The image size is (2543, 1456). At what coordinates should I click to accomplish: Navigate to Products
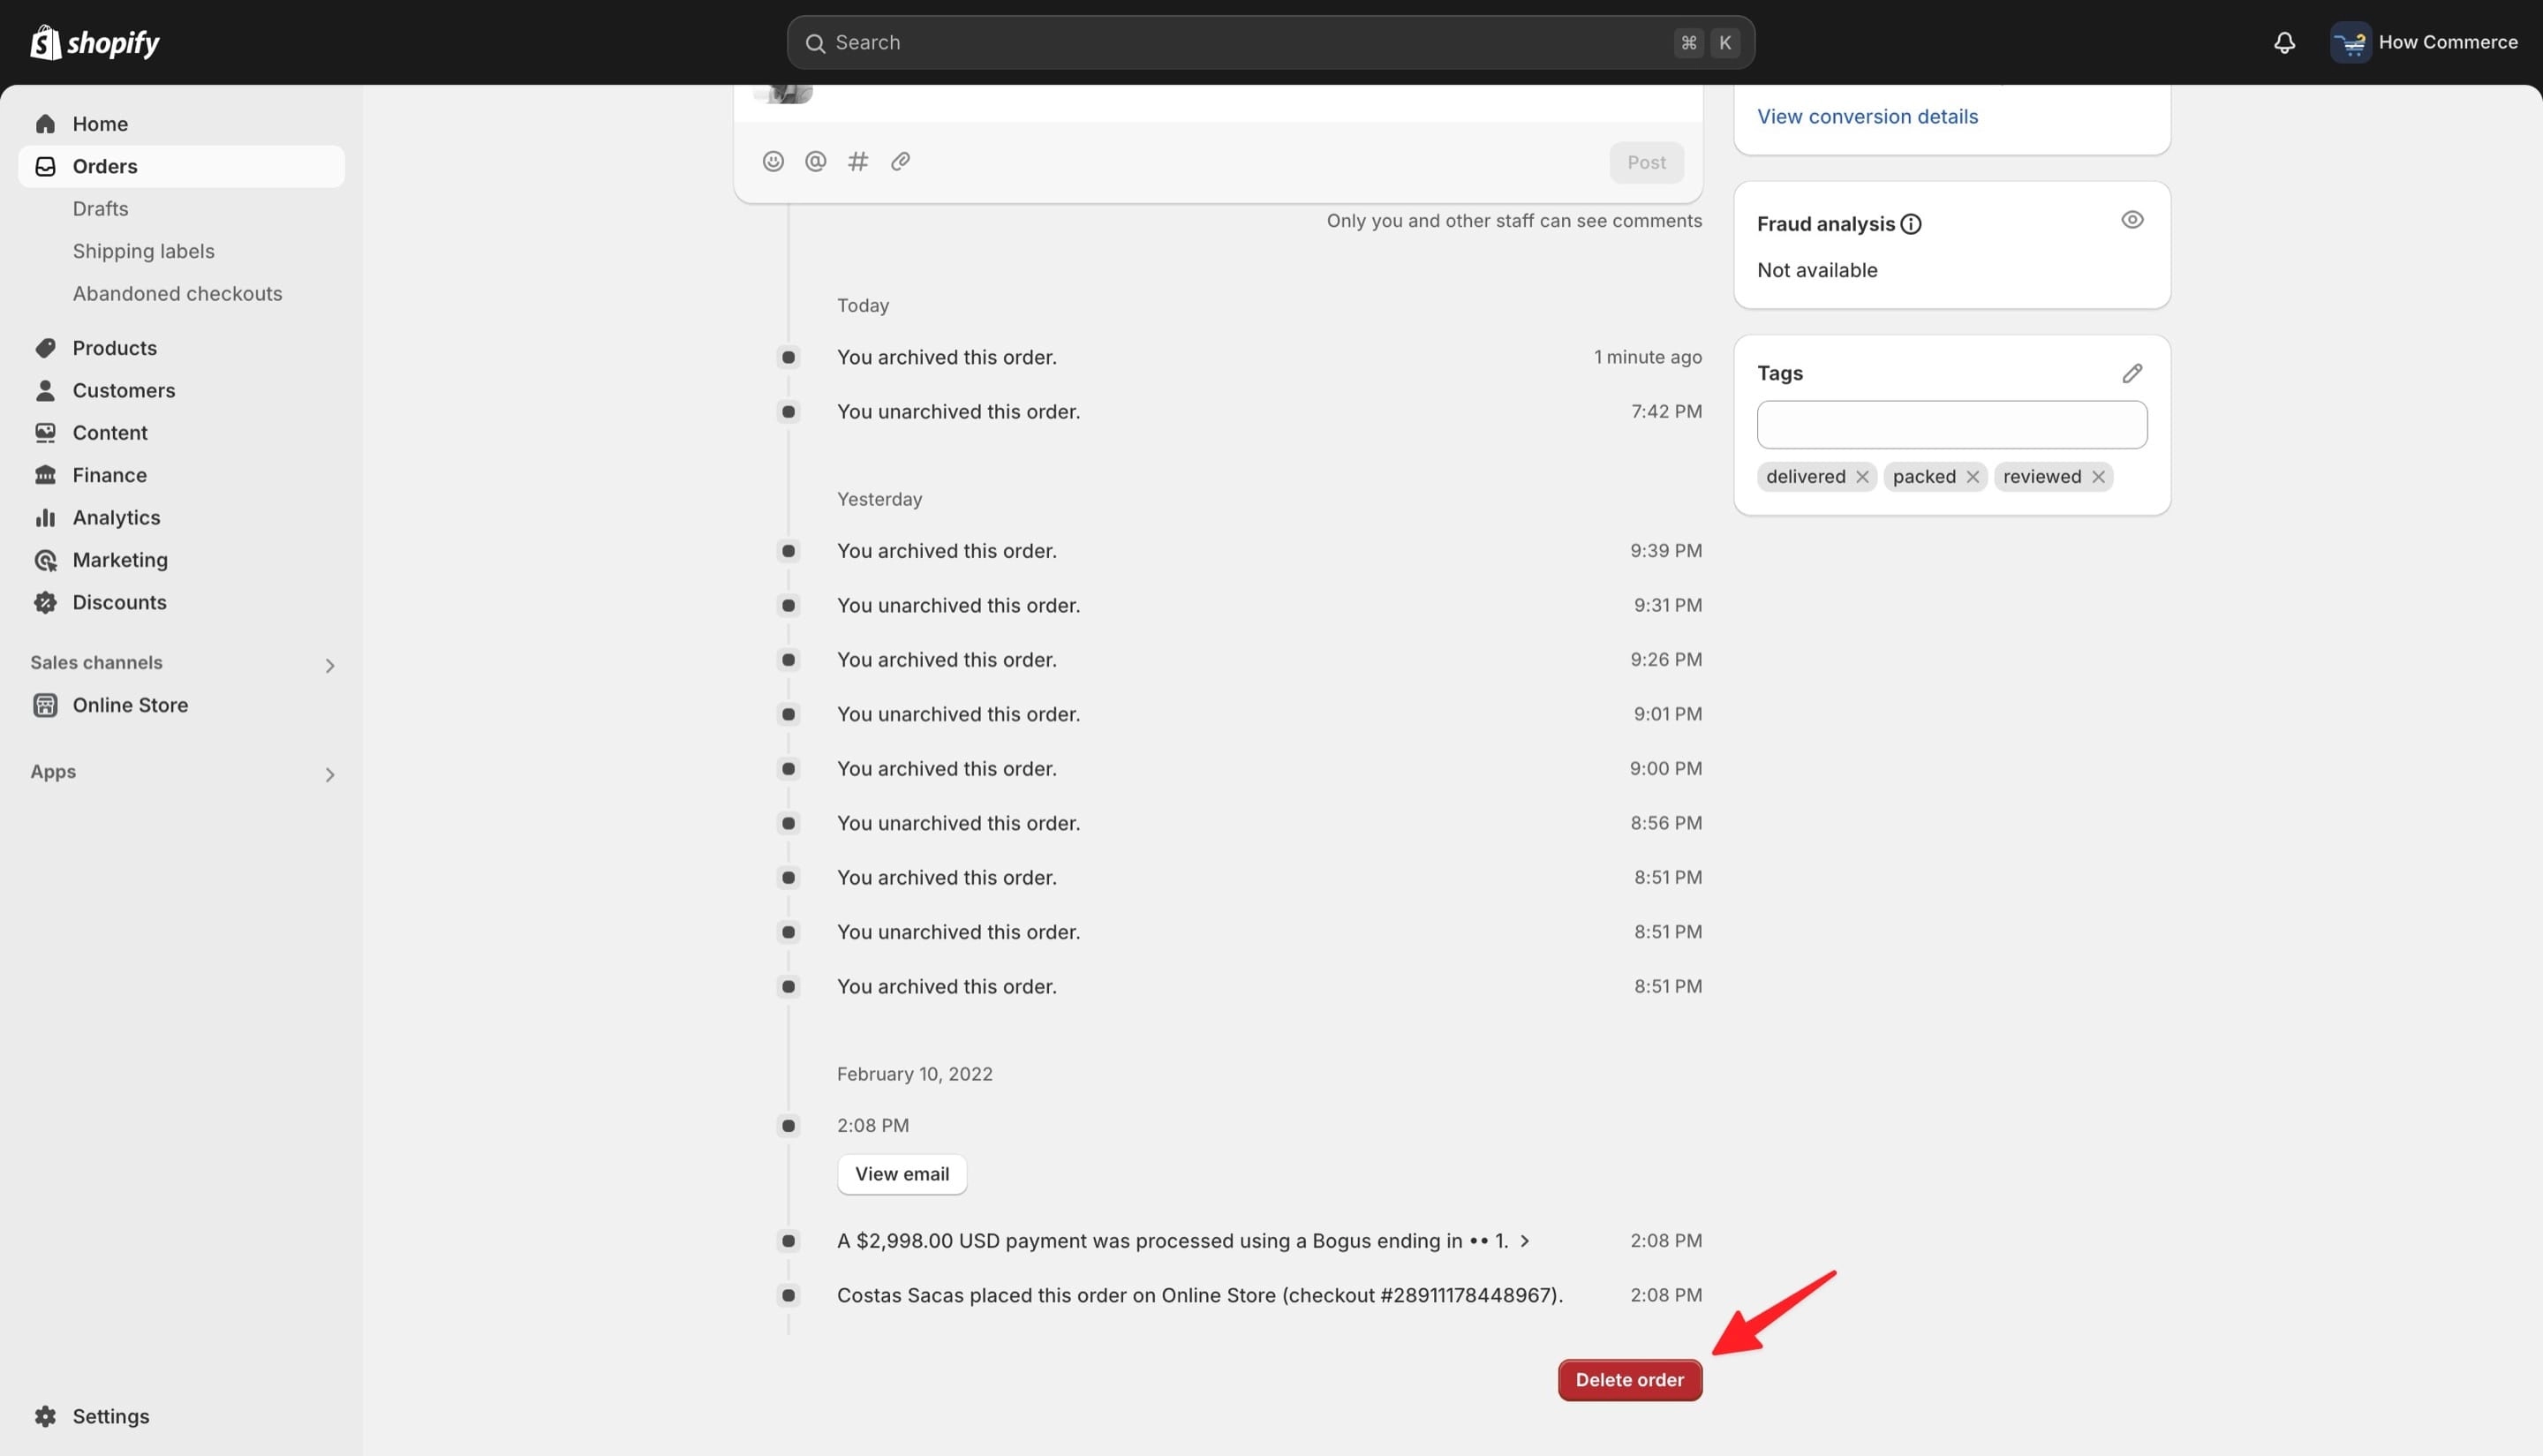(x=114, y=348)
